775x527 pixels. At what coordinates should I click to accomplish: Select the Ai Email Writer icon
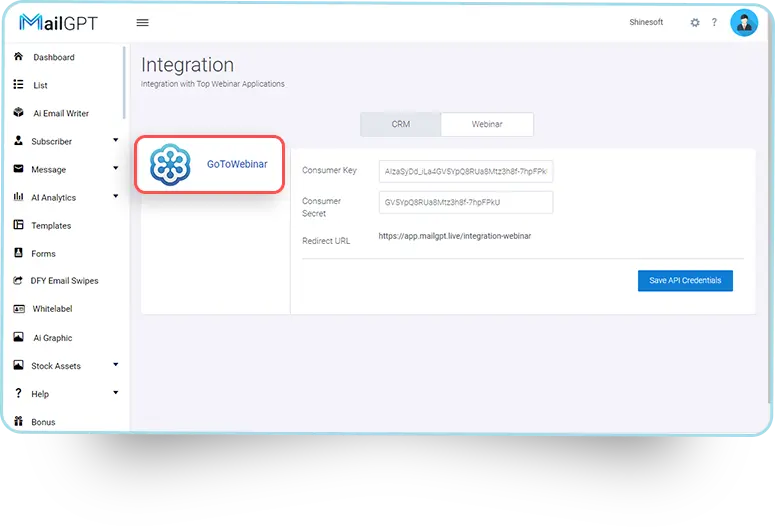(18, 113)
